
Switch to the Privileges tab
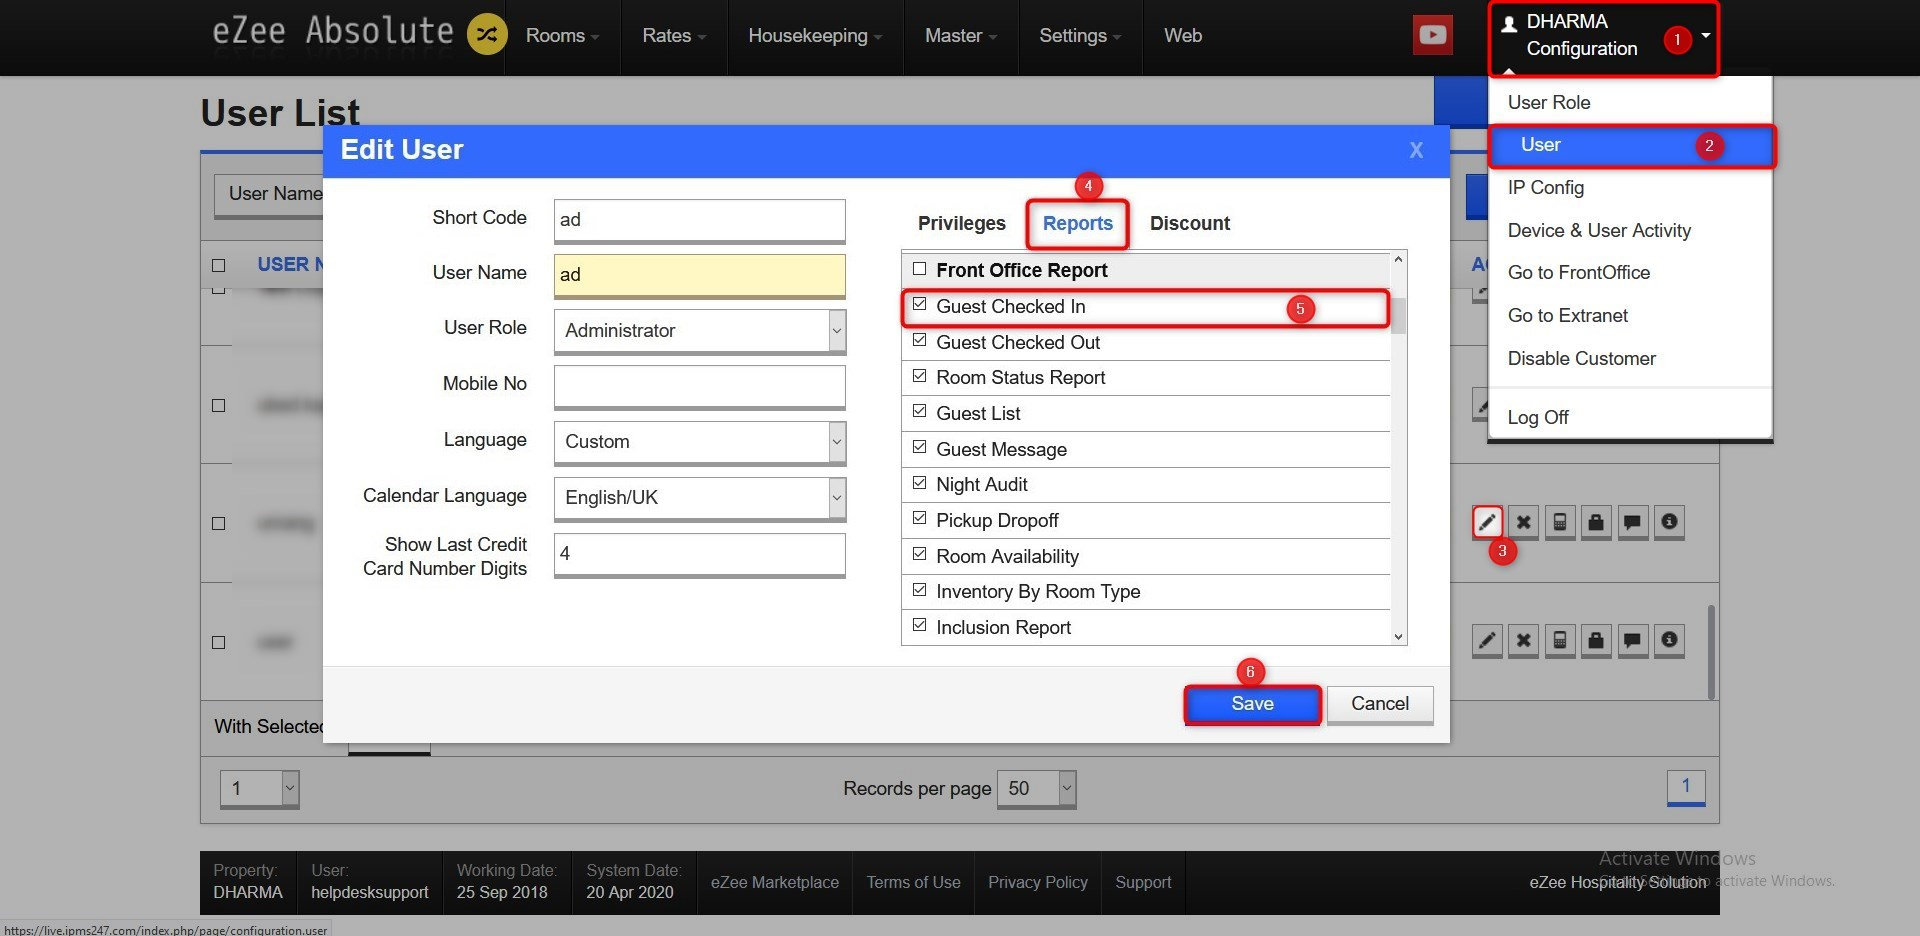962,223
